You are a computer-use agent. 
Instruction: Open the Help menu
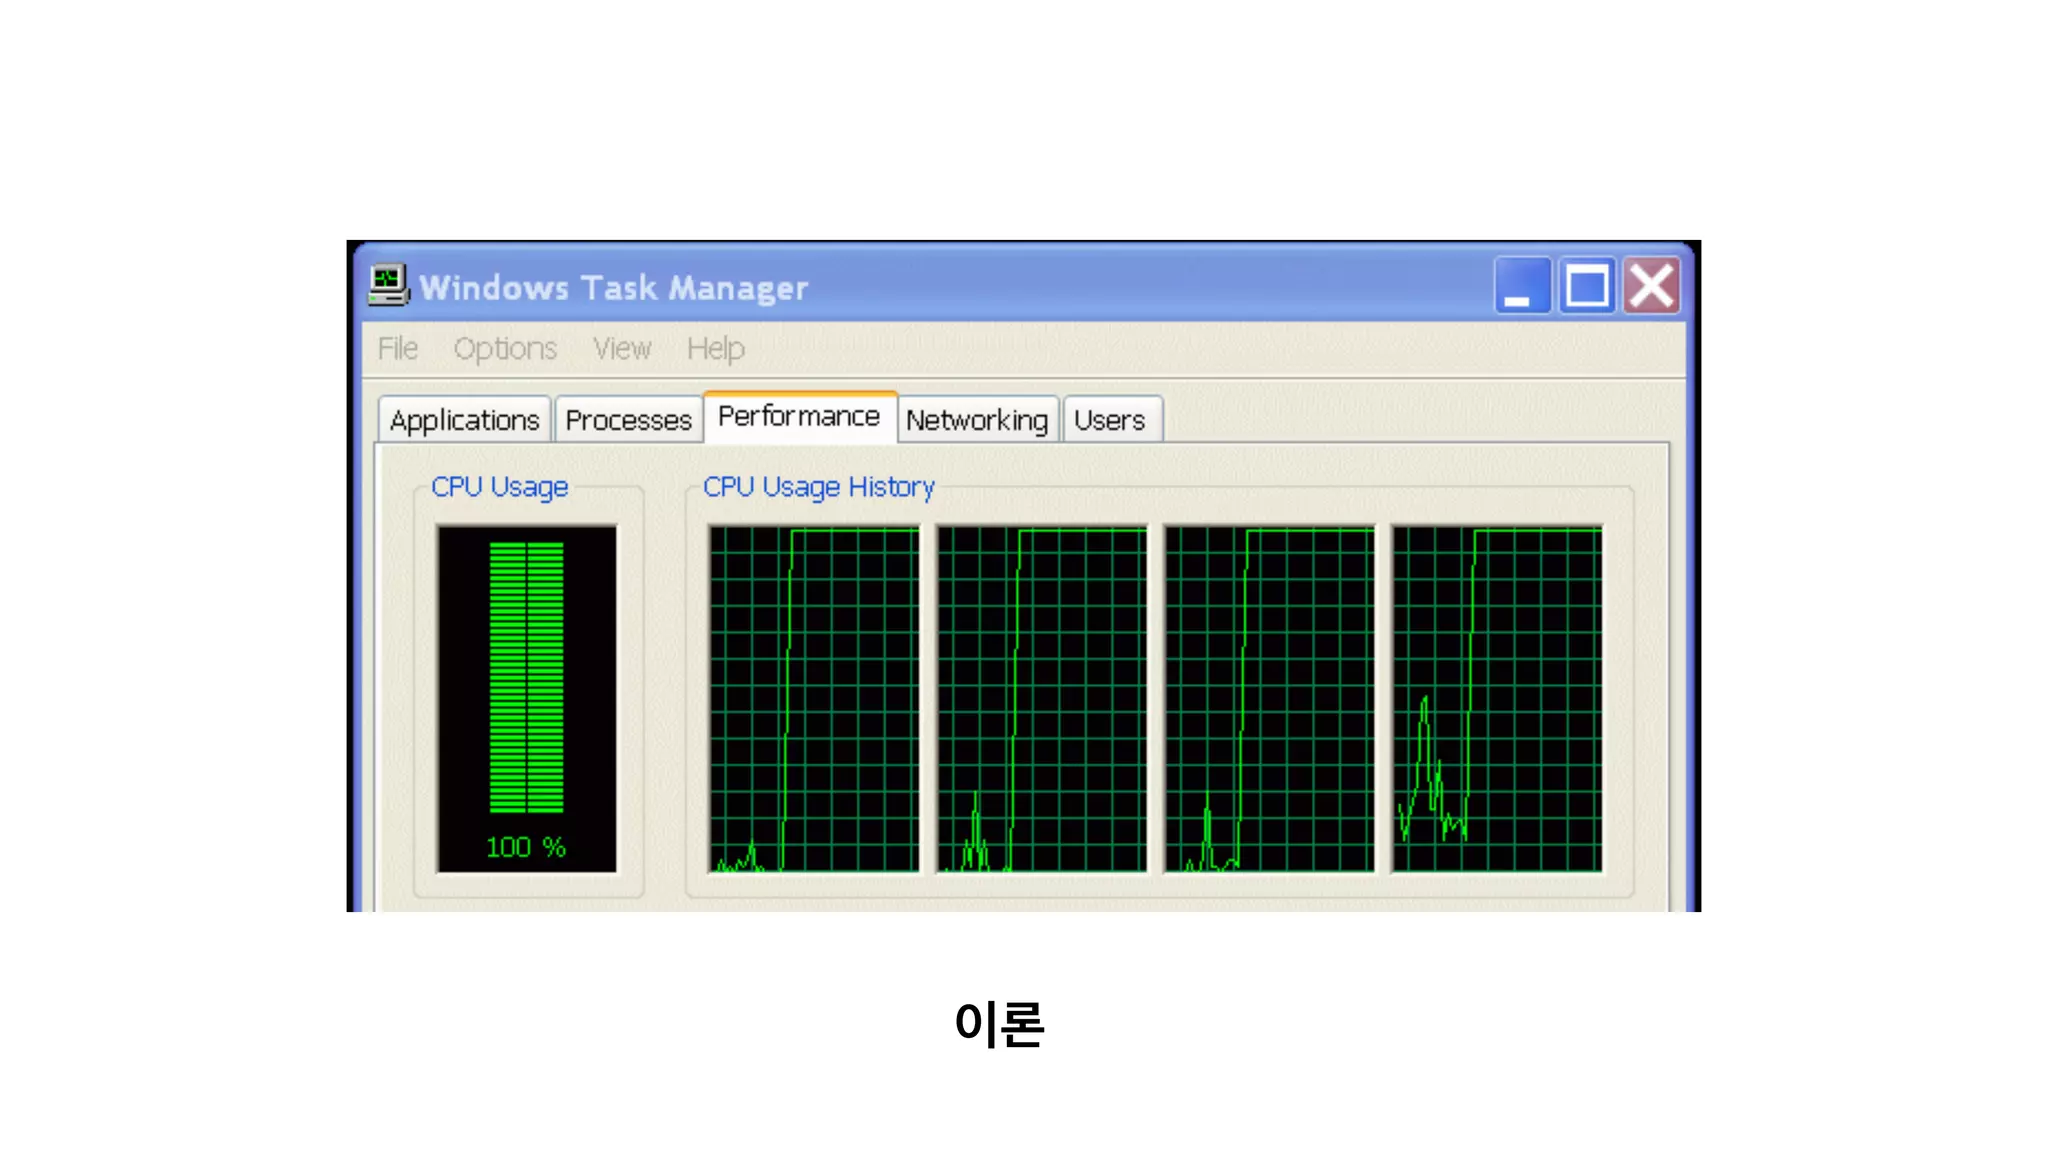(715, 348)
